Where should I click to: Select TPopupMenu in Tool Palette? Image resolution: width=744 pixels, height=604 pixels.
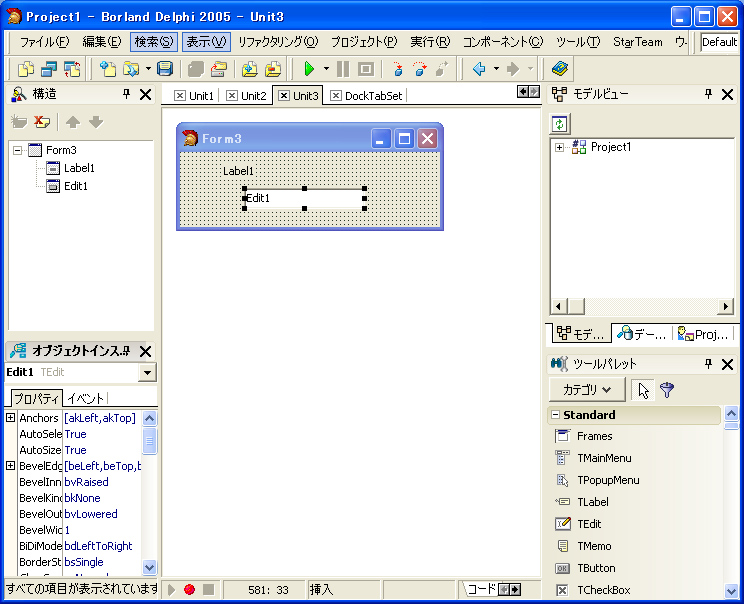(x=608, y=480)
